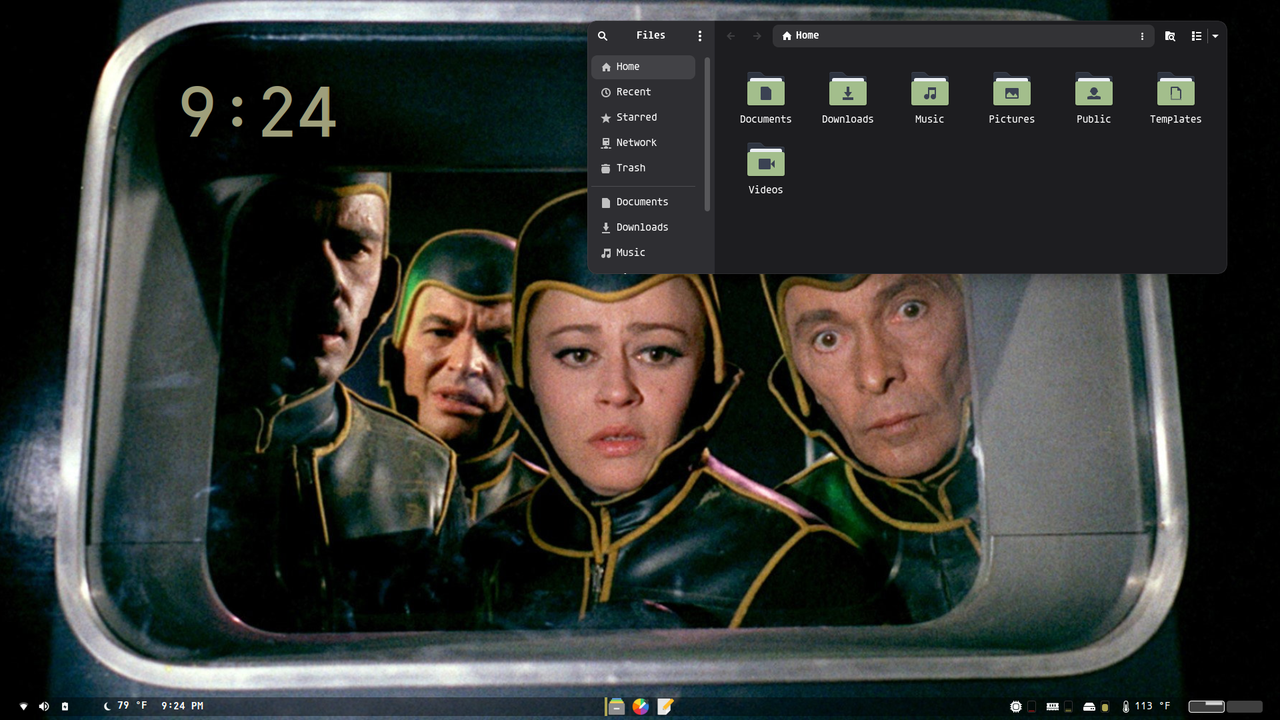Open search in the Files window

602,35
